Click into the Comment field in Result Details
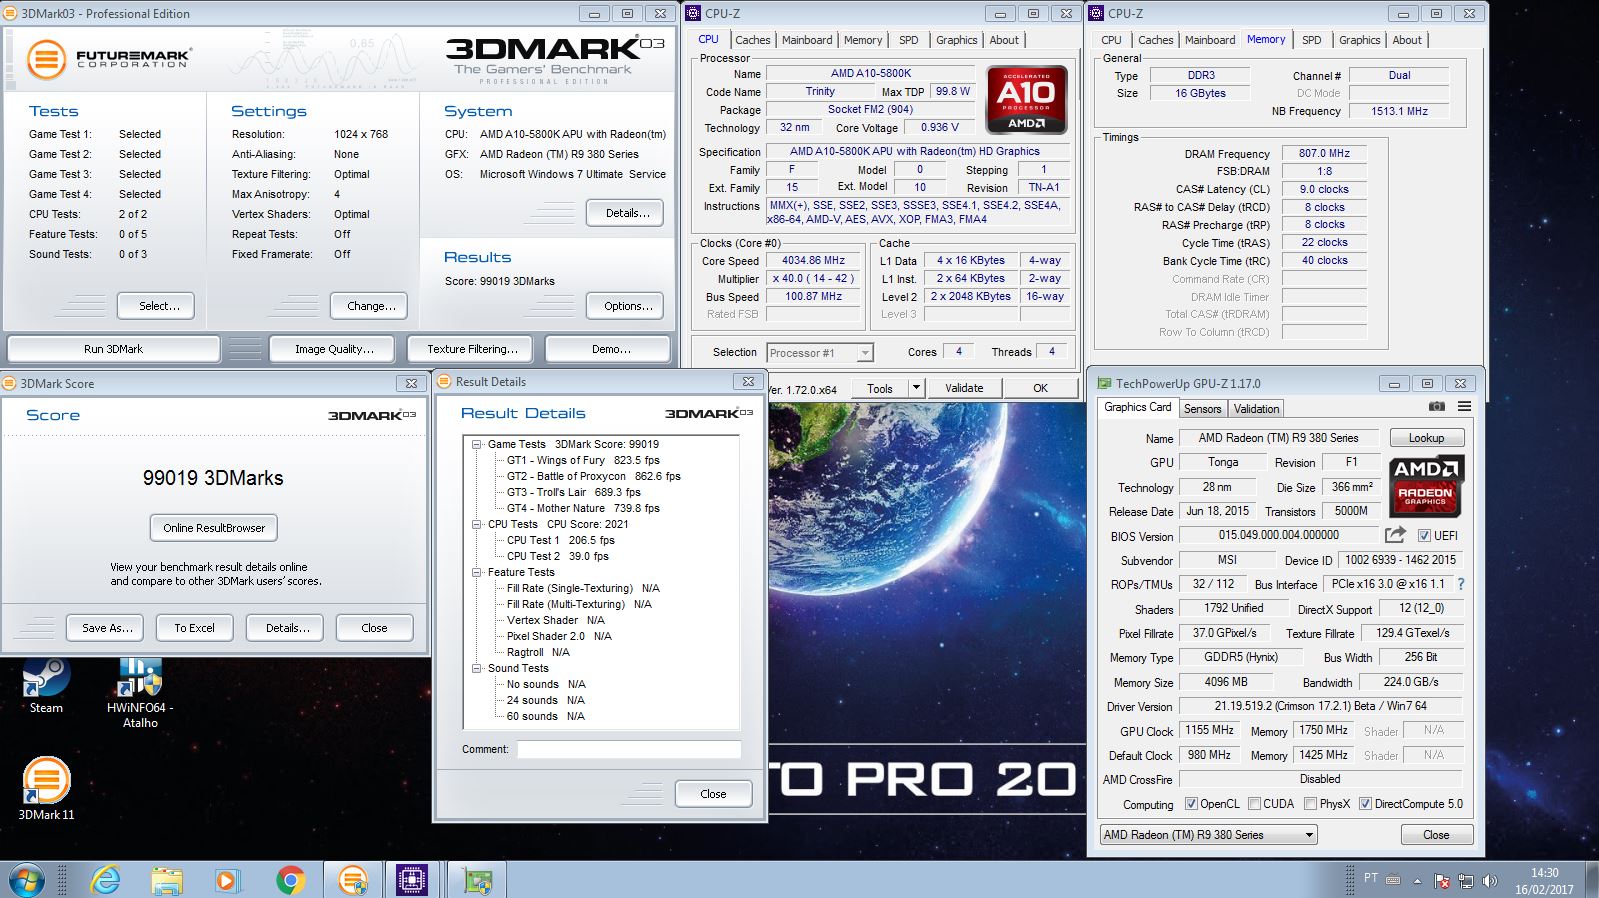The height and width of the screenshot is (898, 1599). pyautogui.click(x=629, y=749)
